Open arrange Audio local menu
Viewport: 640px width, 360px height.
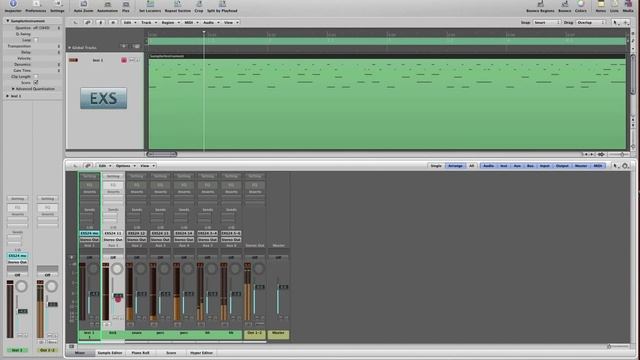click(211, 22)
